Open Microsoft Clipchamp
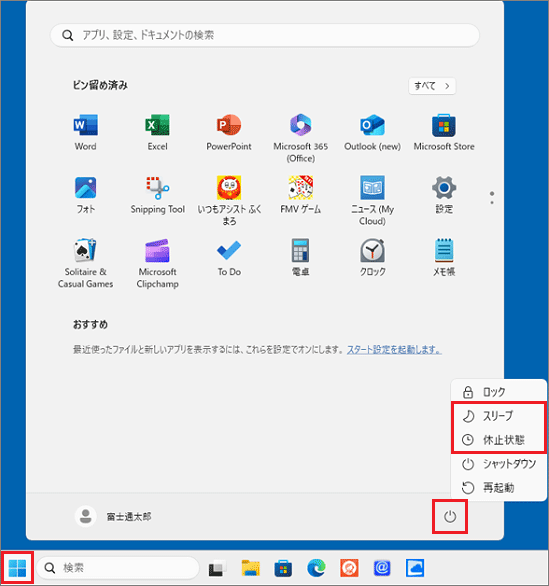Viewport: 549px width, 586px height. tap(157, 263)
